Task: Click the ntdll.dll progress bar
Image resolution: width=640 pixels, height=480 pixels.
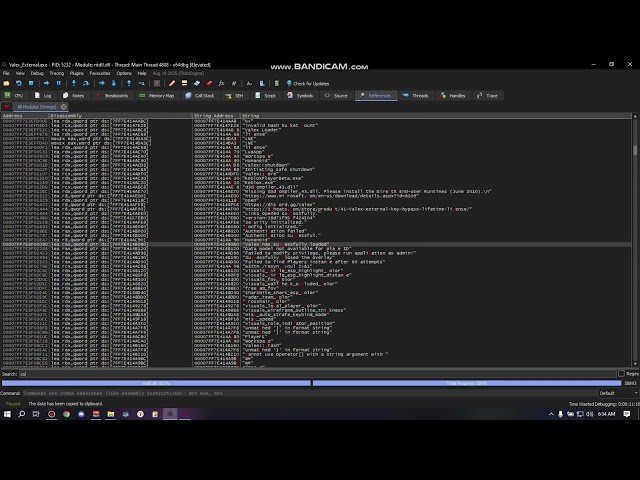Action: (156, 383)
